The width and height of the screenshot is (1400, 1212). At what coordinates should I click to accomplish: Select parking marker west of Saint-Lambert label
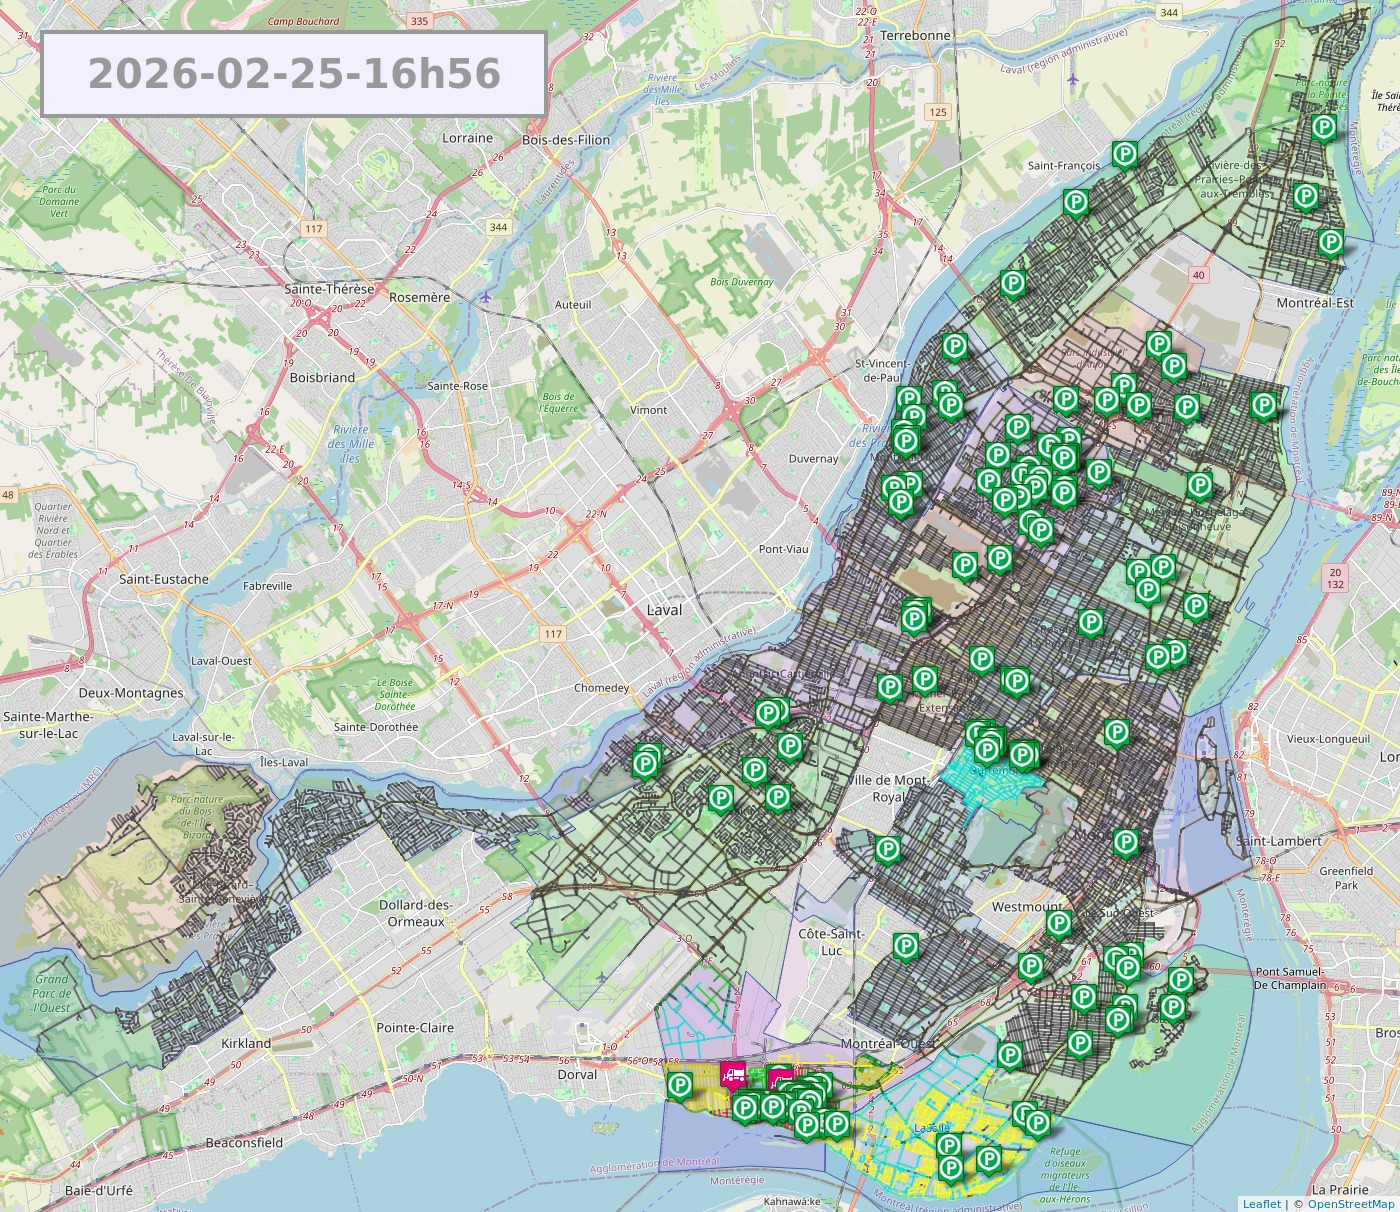pyautogui.click(x=1125, y=842)
